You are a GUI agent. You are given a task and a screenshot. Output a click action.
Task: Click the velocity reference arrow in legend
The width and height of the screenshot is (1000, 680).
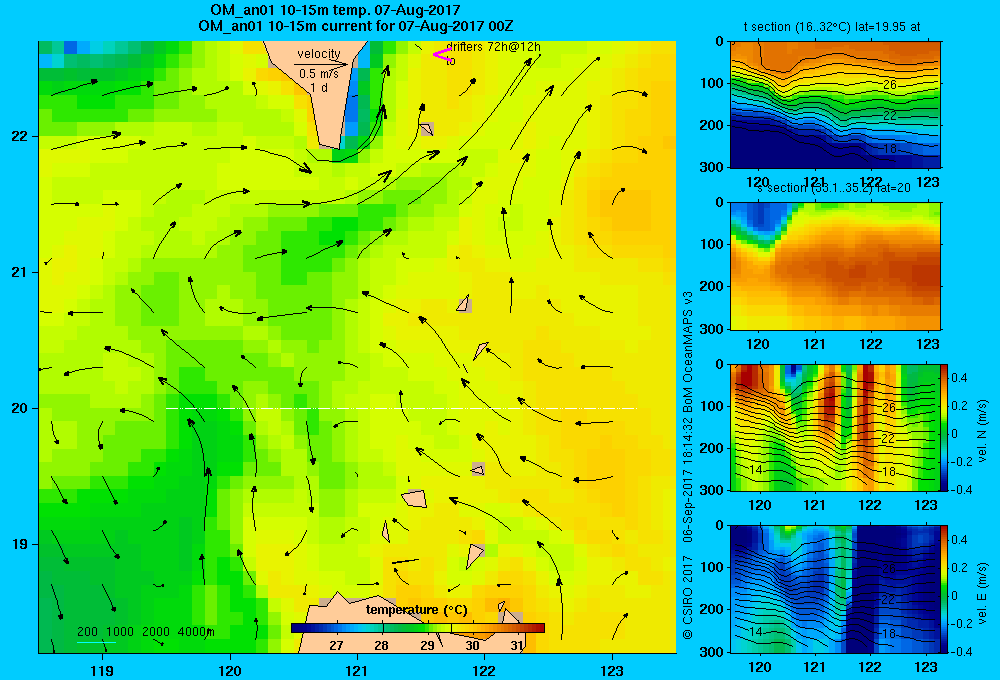tap(321, 64)
